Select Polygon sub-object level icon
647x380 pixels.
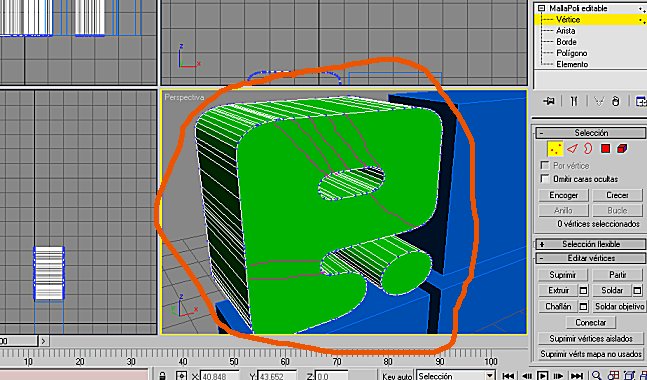tap(605, 149)
